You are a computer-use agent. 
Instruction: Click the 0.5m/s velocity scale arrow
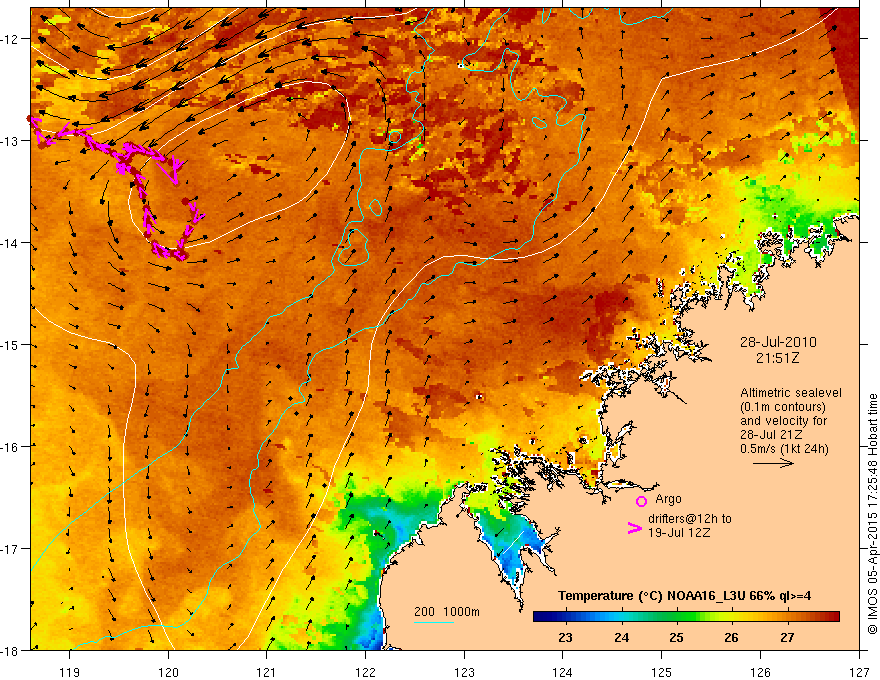pos(773,463)
